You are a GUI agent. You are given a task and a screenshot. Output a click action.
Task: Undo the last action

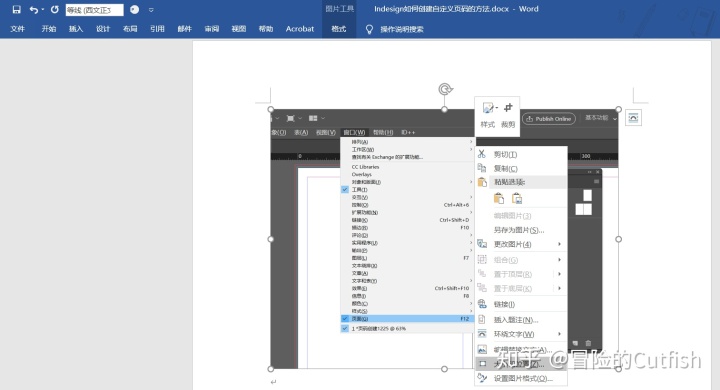tap(34, 10)
